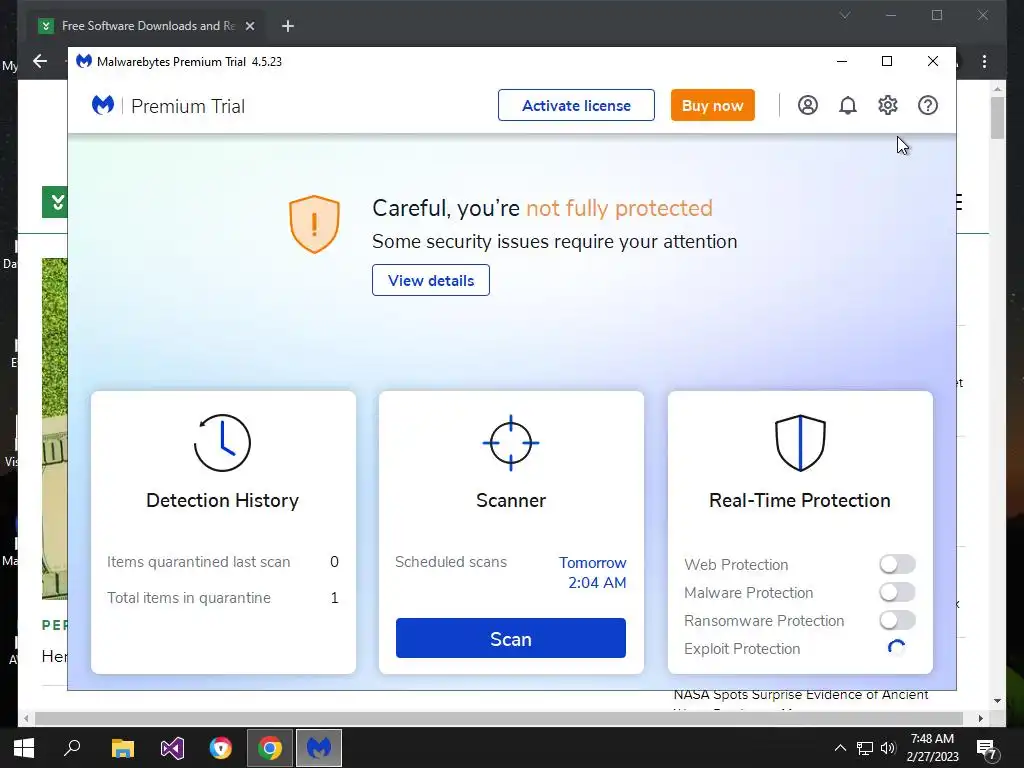Click the orange warning shield icon

(314, 224)
